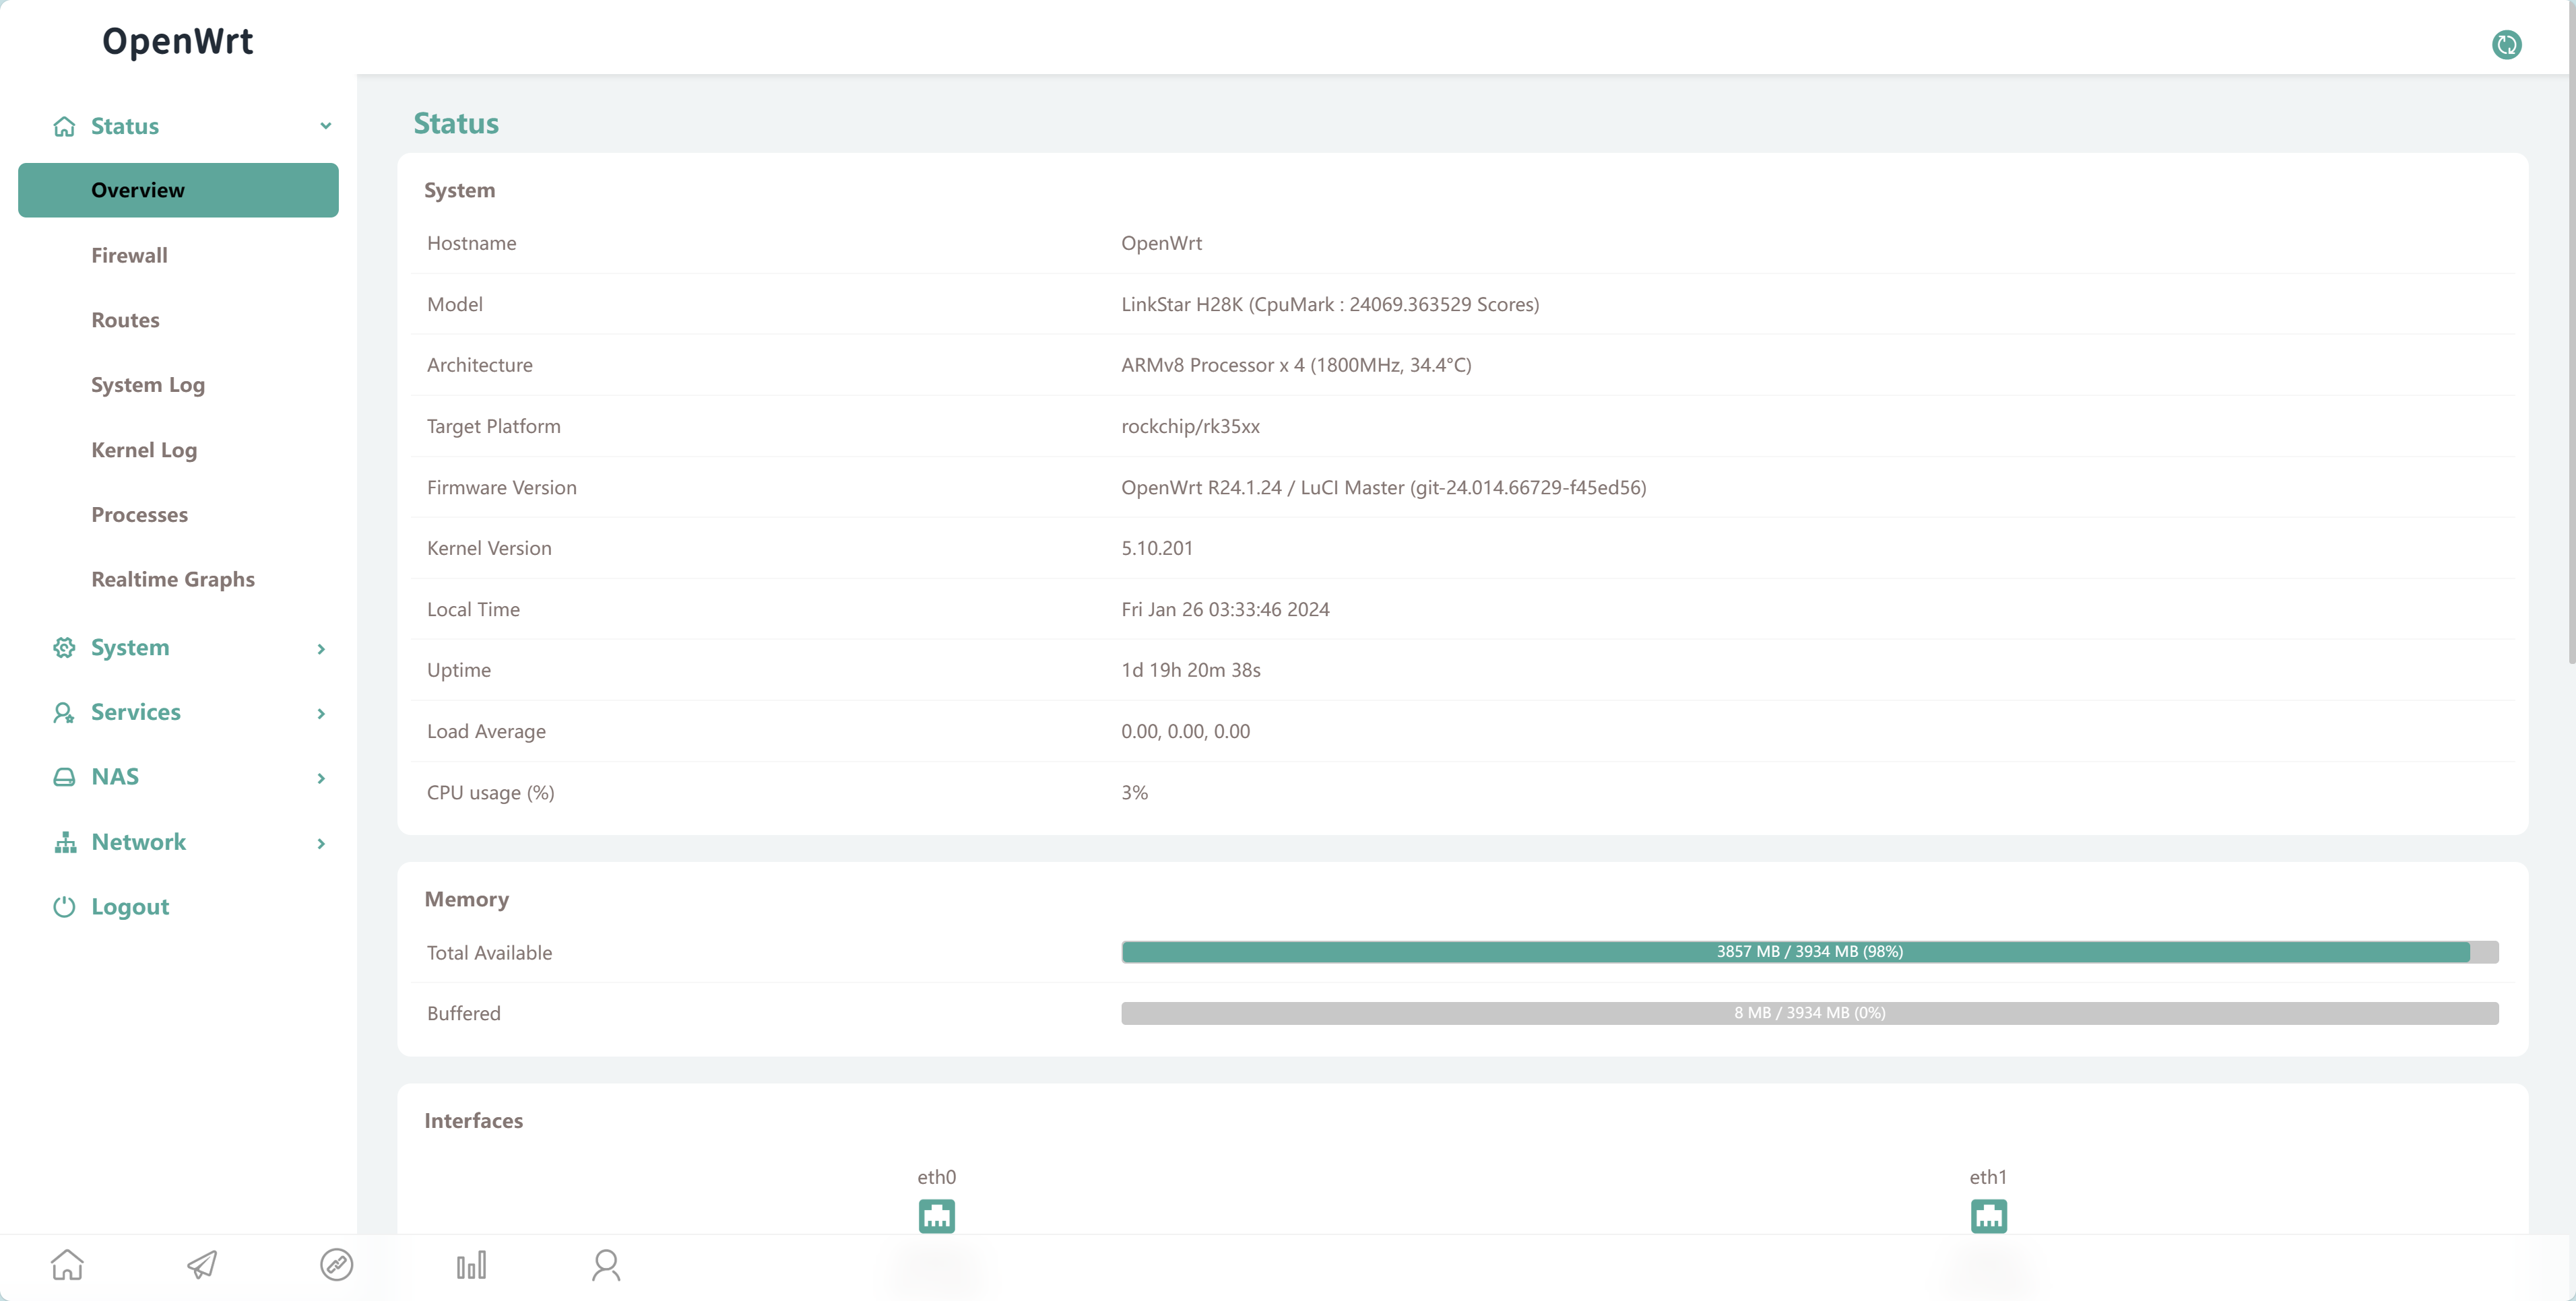Click the eth1 ethernet port icon

[1988, 1216]
